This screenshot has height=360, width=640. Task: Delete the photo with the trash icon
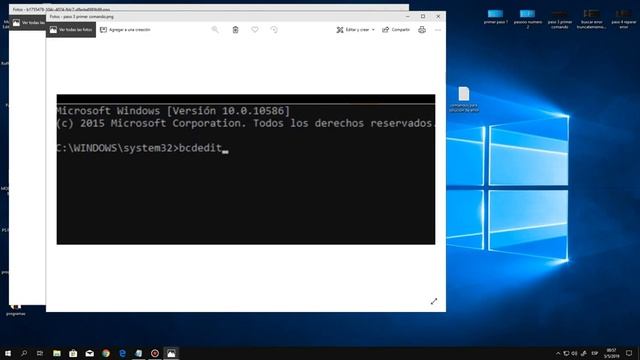[x=236, y=29]
